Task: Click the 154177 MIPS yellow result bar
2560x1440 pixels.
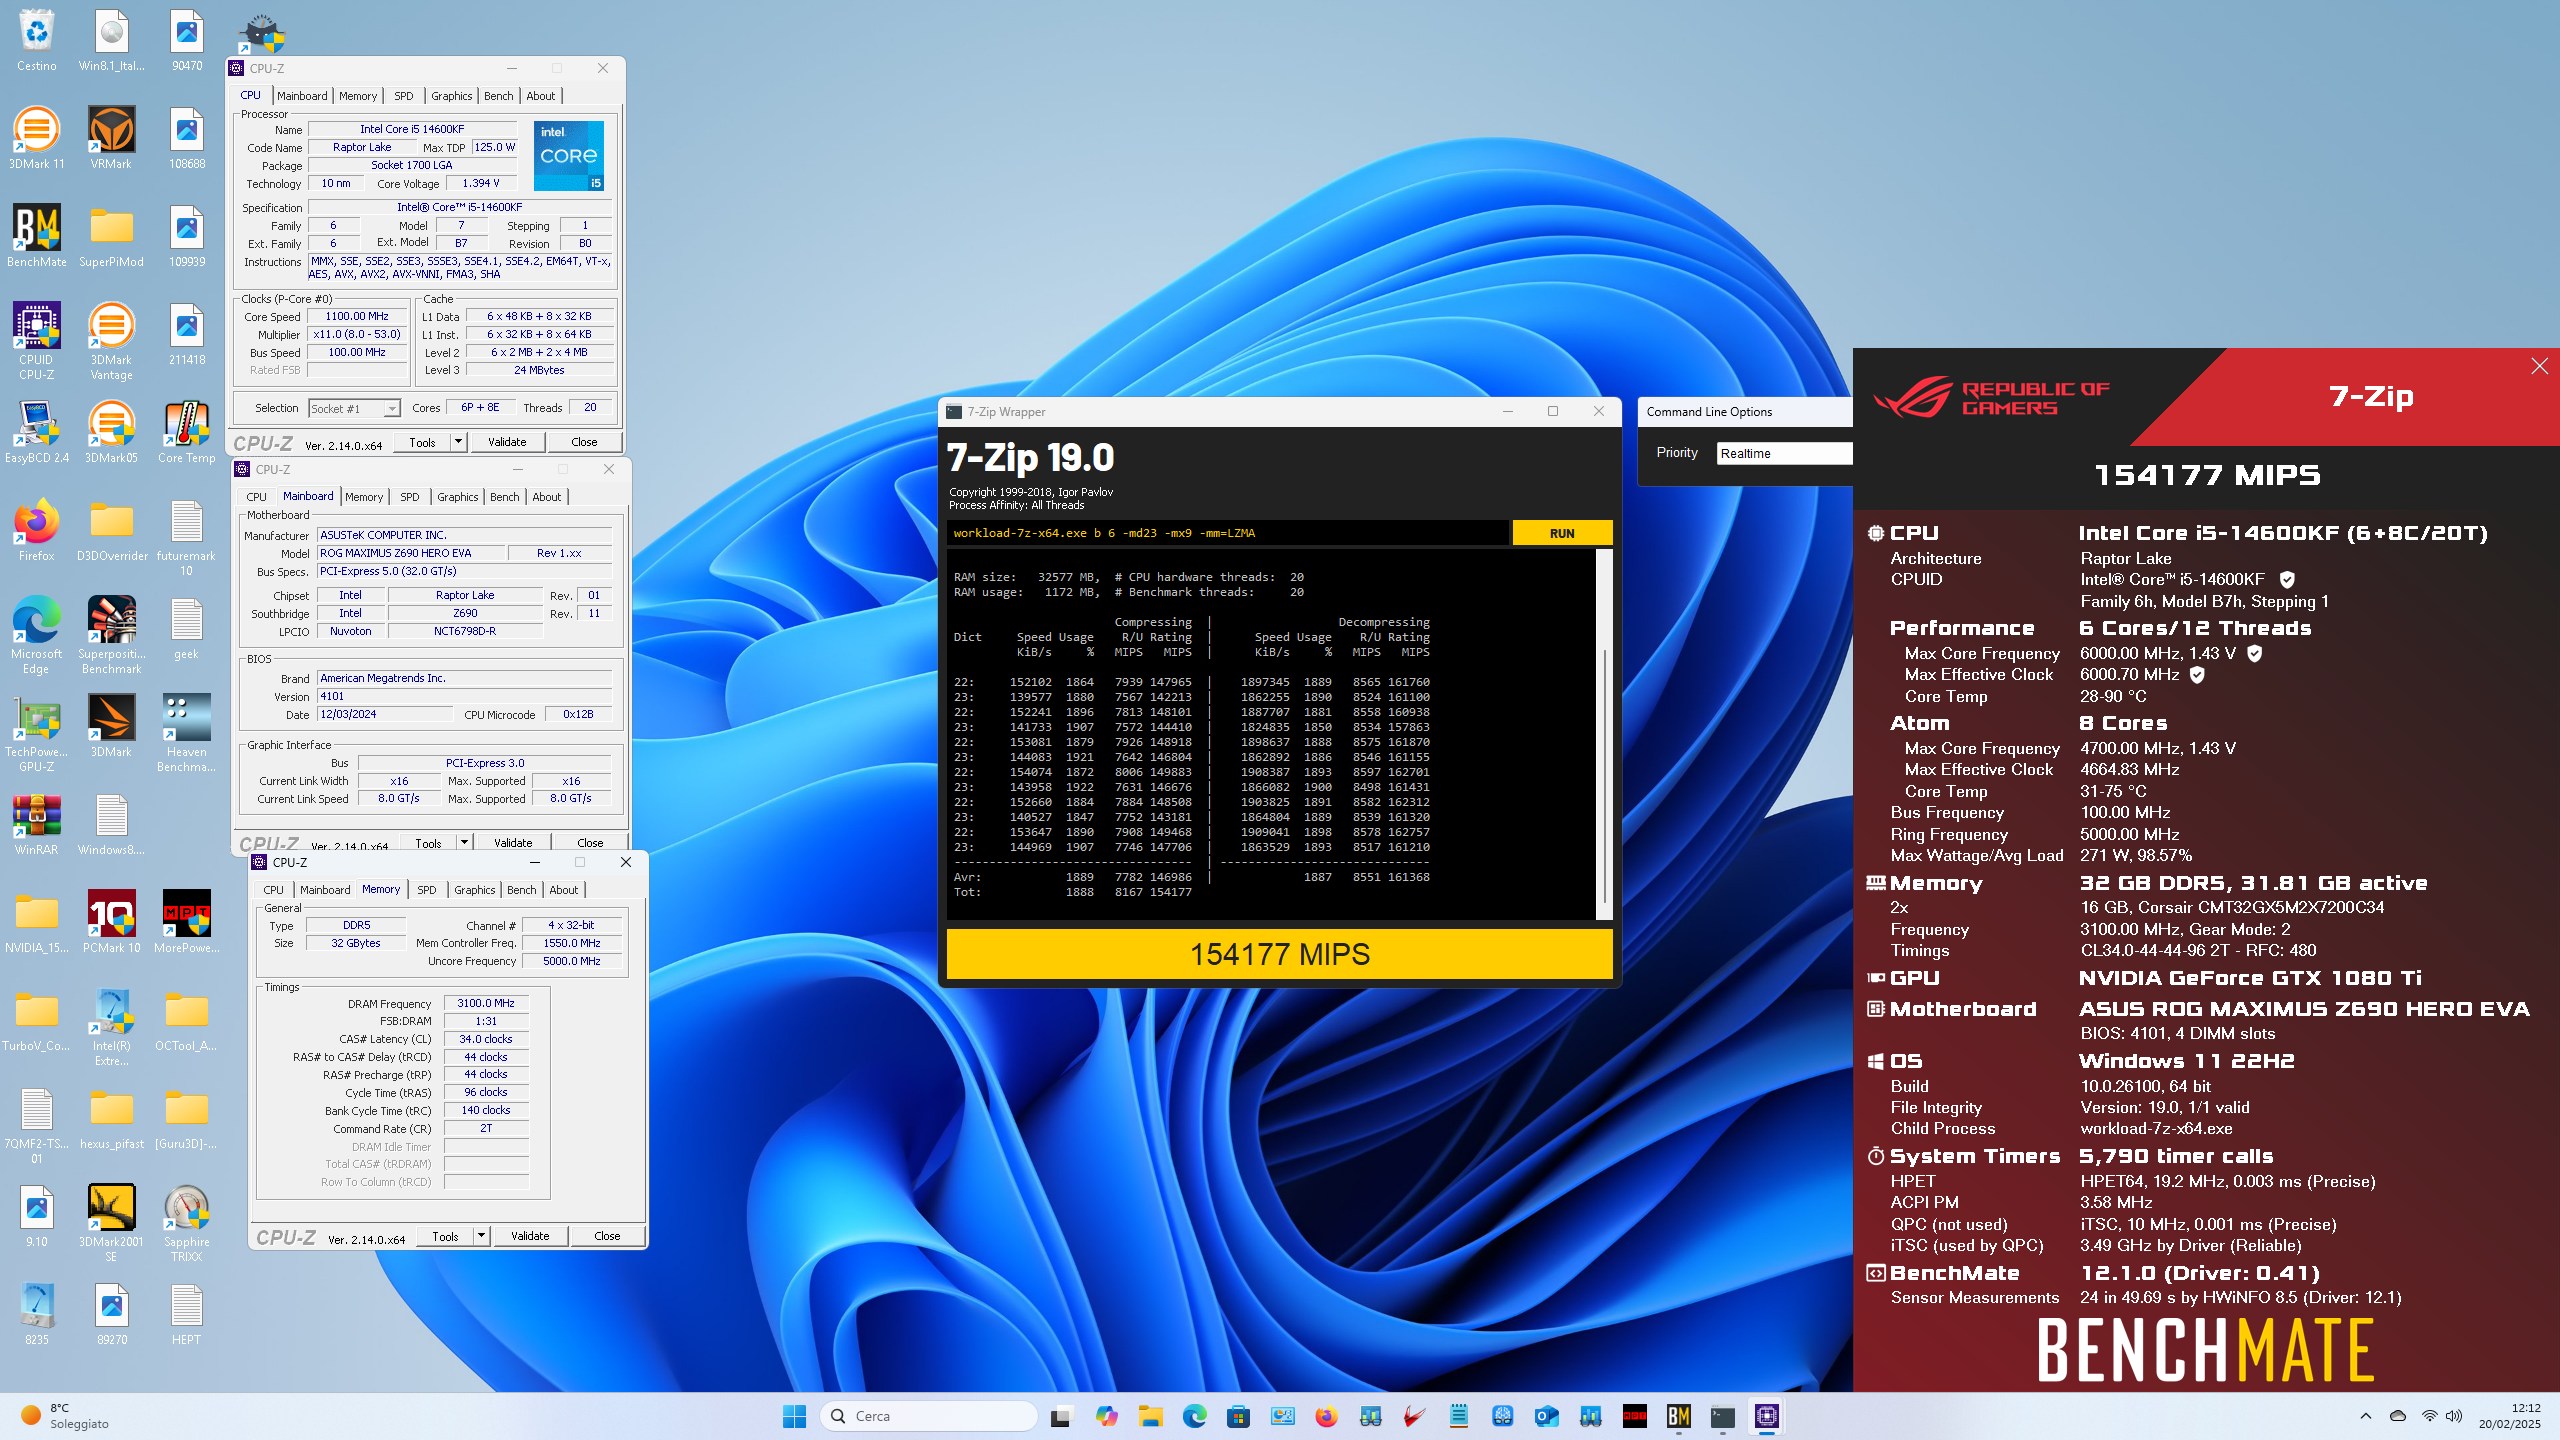Action: [x=1279, y=954]
